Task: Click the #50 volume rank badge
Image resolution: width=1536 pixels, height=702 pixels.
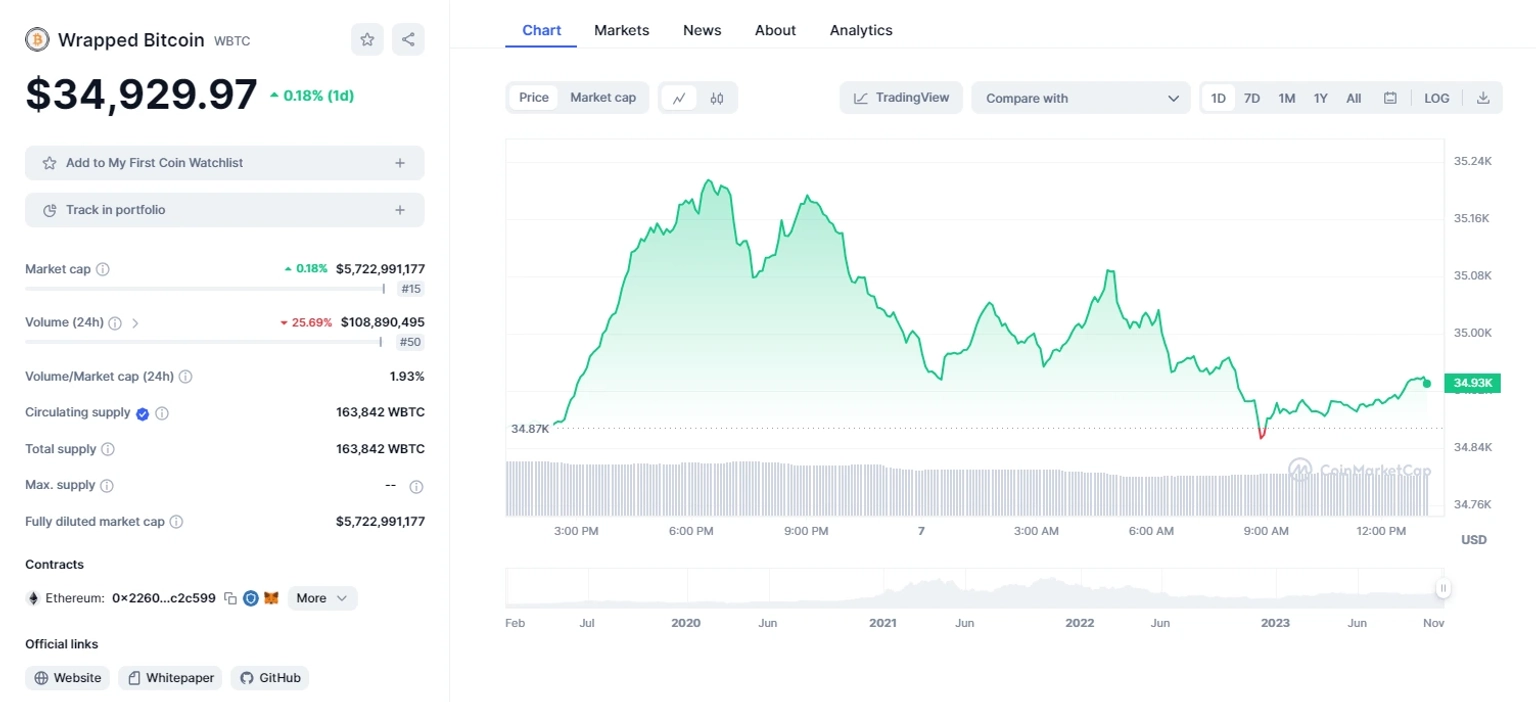Action: 410,342
